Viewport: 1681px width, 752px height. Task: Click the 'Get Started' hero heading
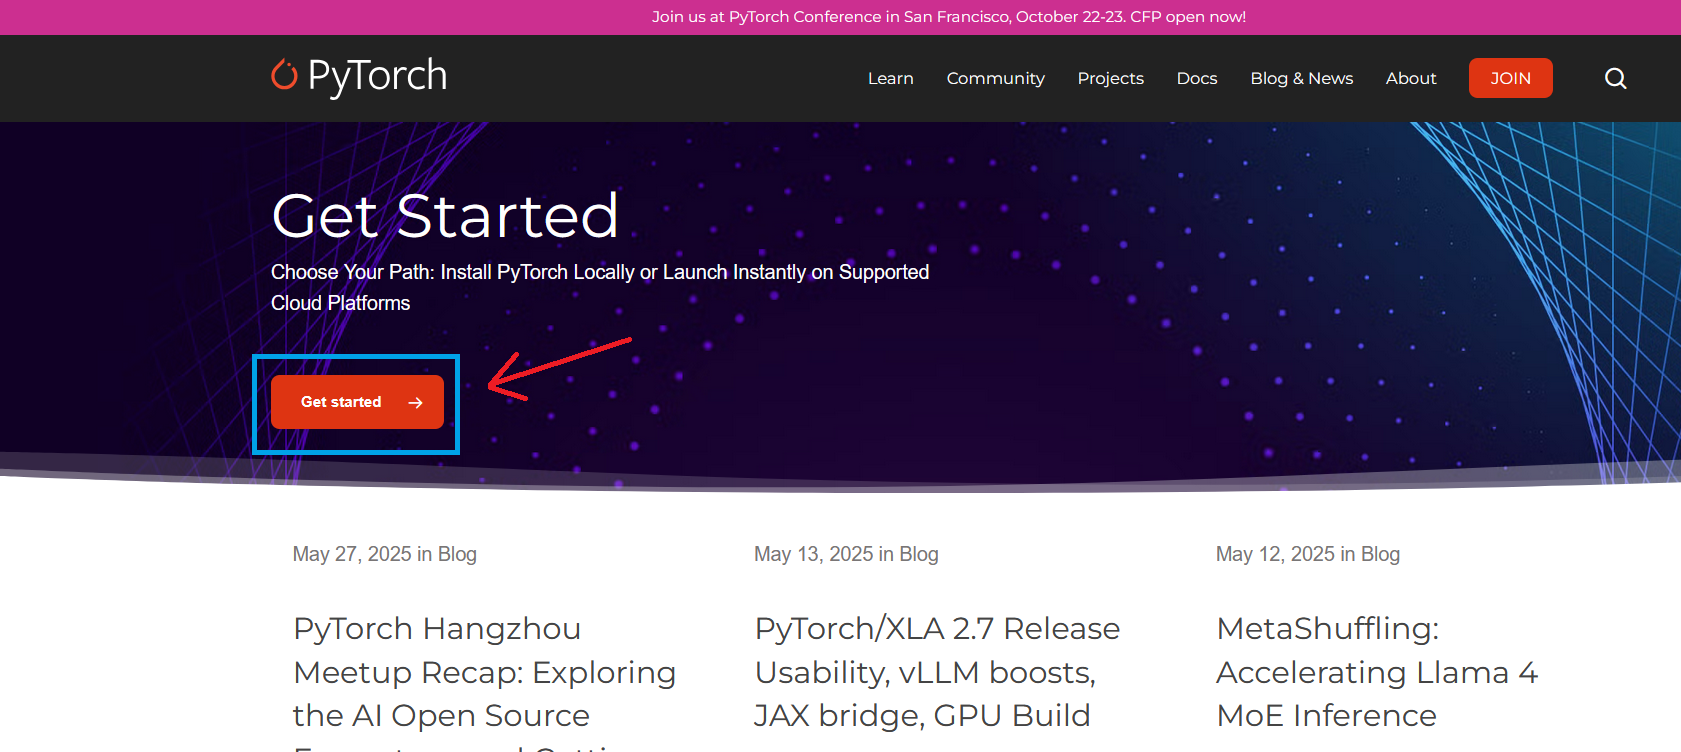(445, 215)
